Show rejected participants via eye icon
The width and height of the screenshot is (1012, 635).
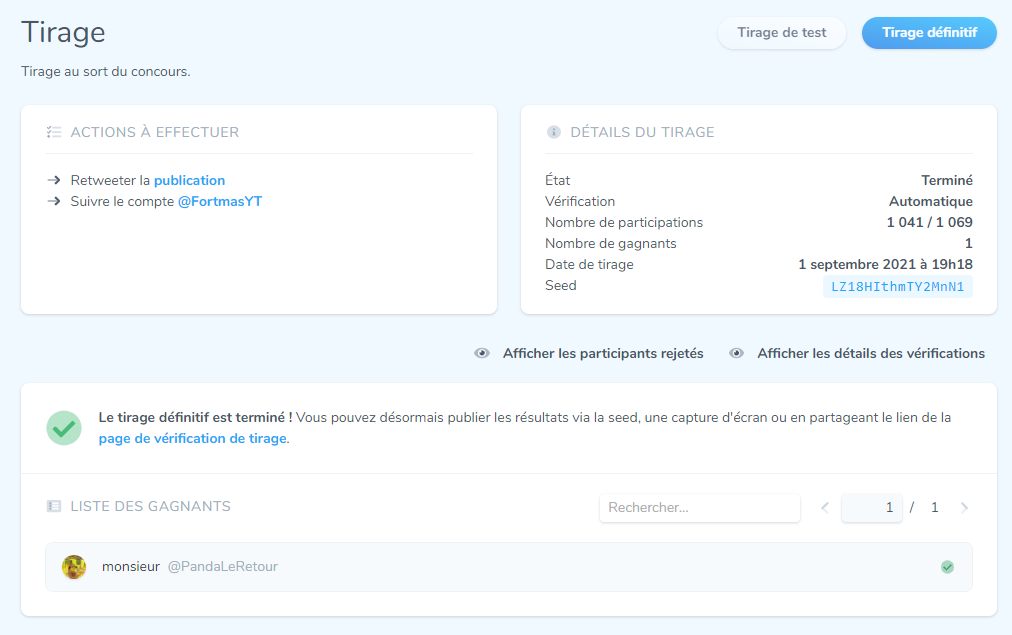482,353
